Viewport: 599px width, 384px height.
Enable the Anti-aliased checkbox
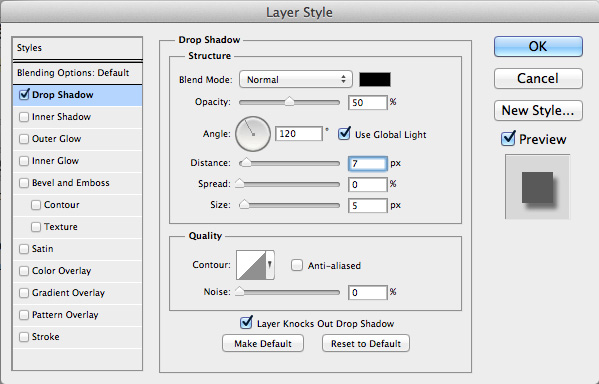point(297,265)
